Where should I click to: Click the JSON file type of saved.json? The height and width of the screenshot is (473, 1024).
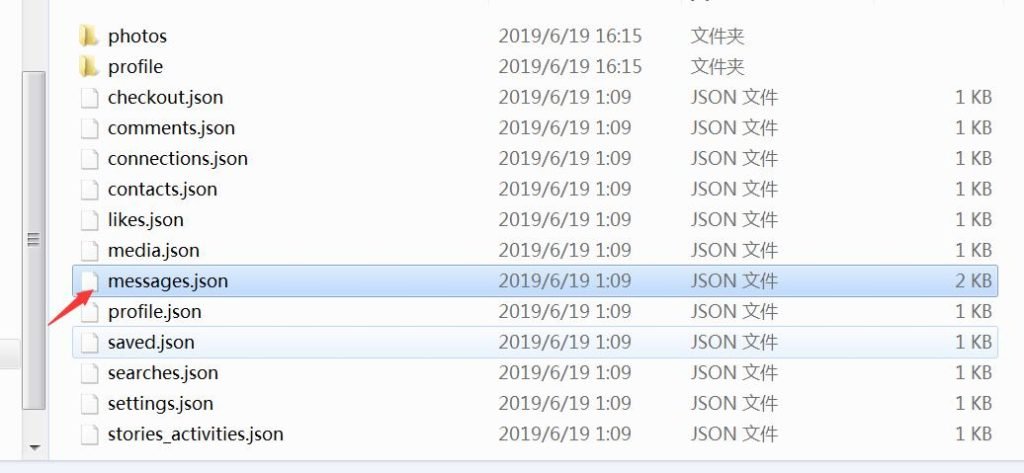tap(734, 342)
